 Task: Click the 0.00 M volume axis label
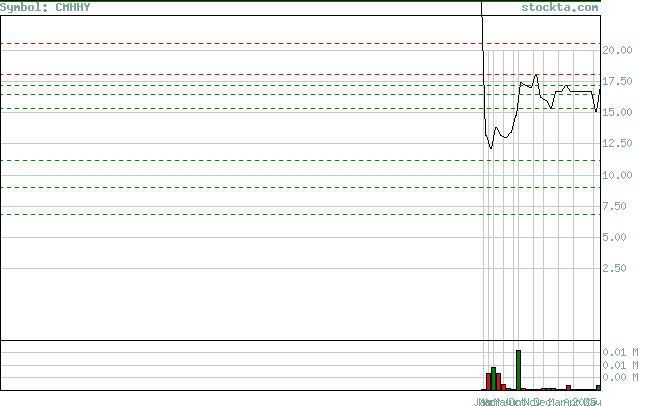[x=620, y=377]
